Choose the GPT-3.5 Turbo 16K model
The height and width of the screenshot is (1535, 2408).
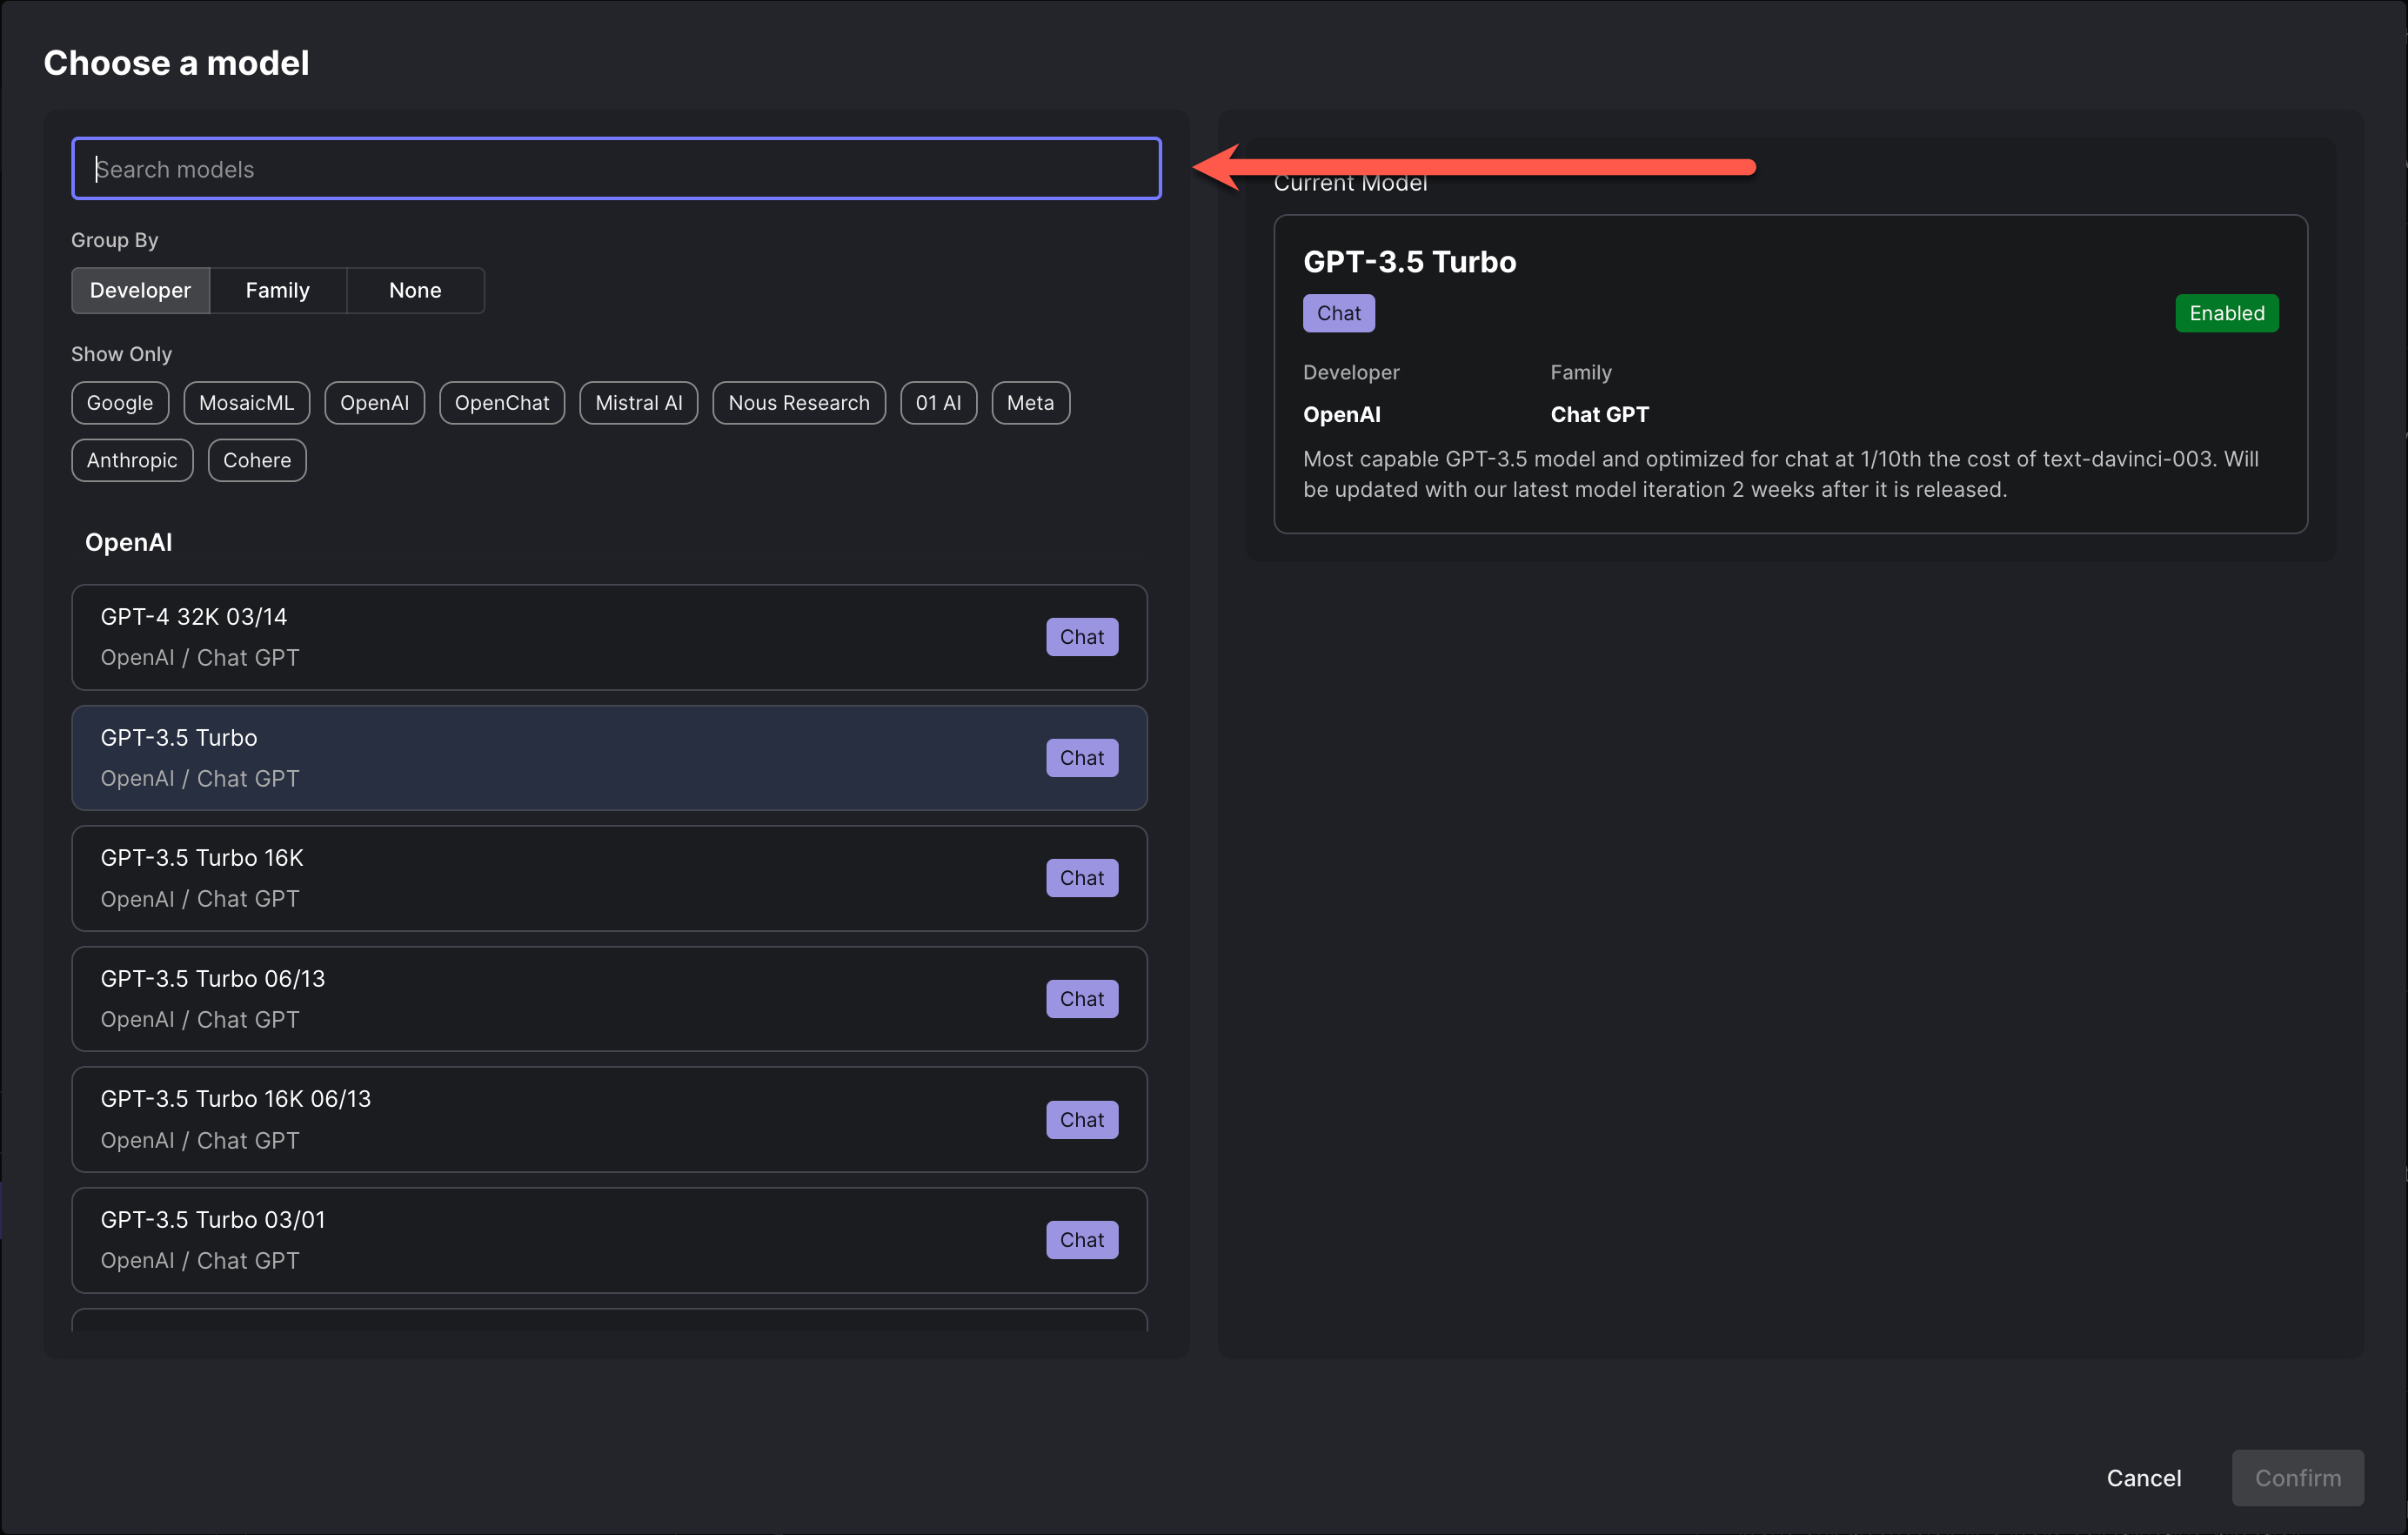pyautogui.click(x=609, y=878)
